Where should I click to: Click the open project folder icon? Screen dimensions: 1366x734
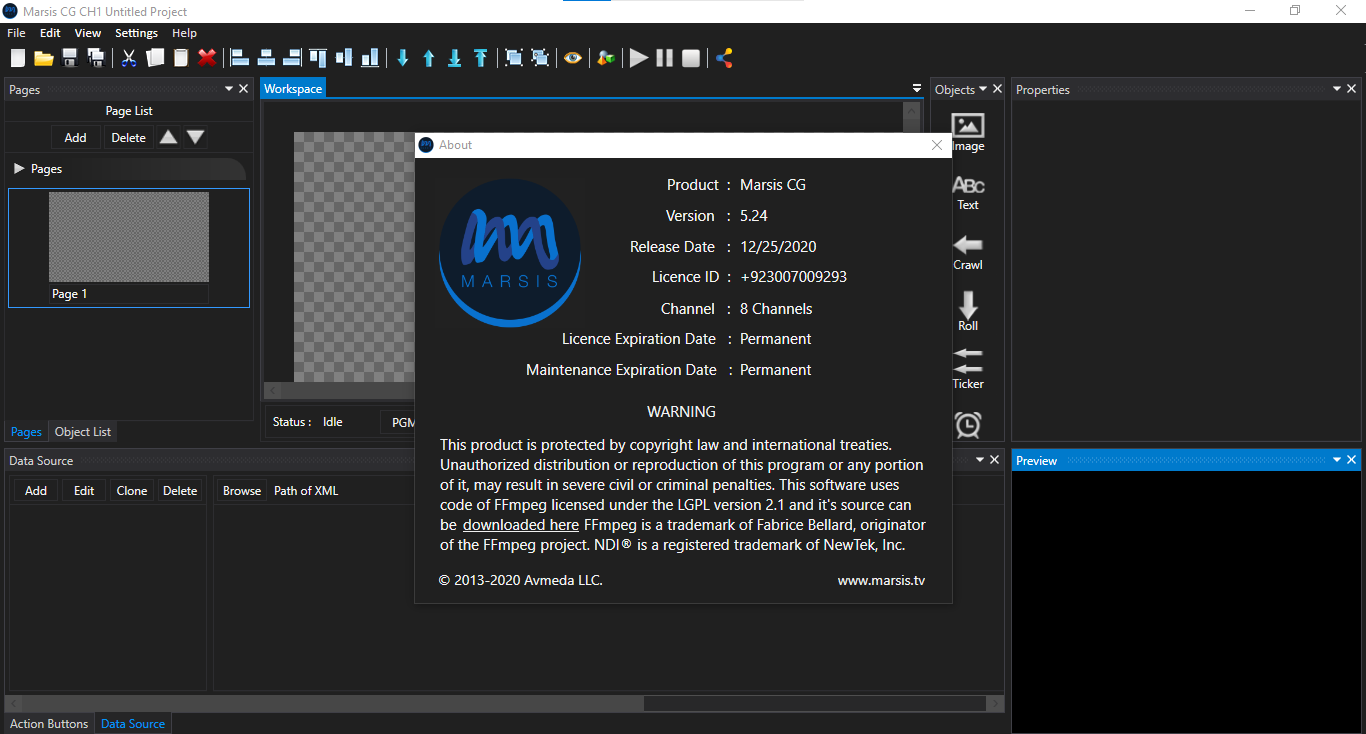[44, 58]
